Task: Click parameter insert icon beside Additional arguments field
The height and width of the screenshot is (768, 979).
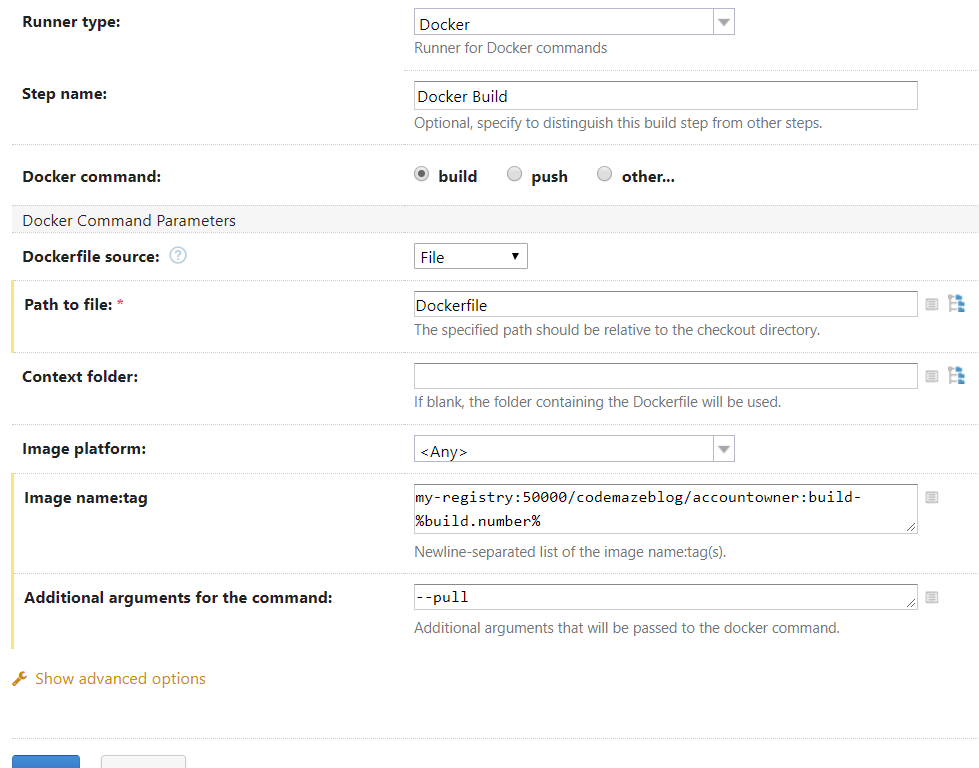Action: click(x=932, y=597)
